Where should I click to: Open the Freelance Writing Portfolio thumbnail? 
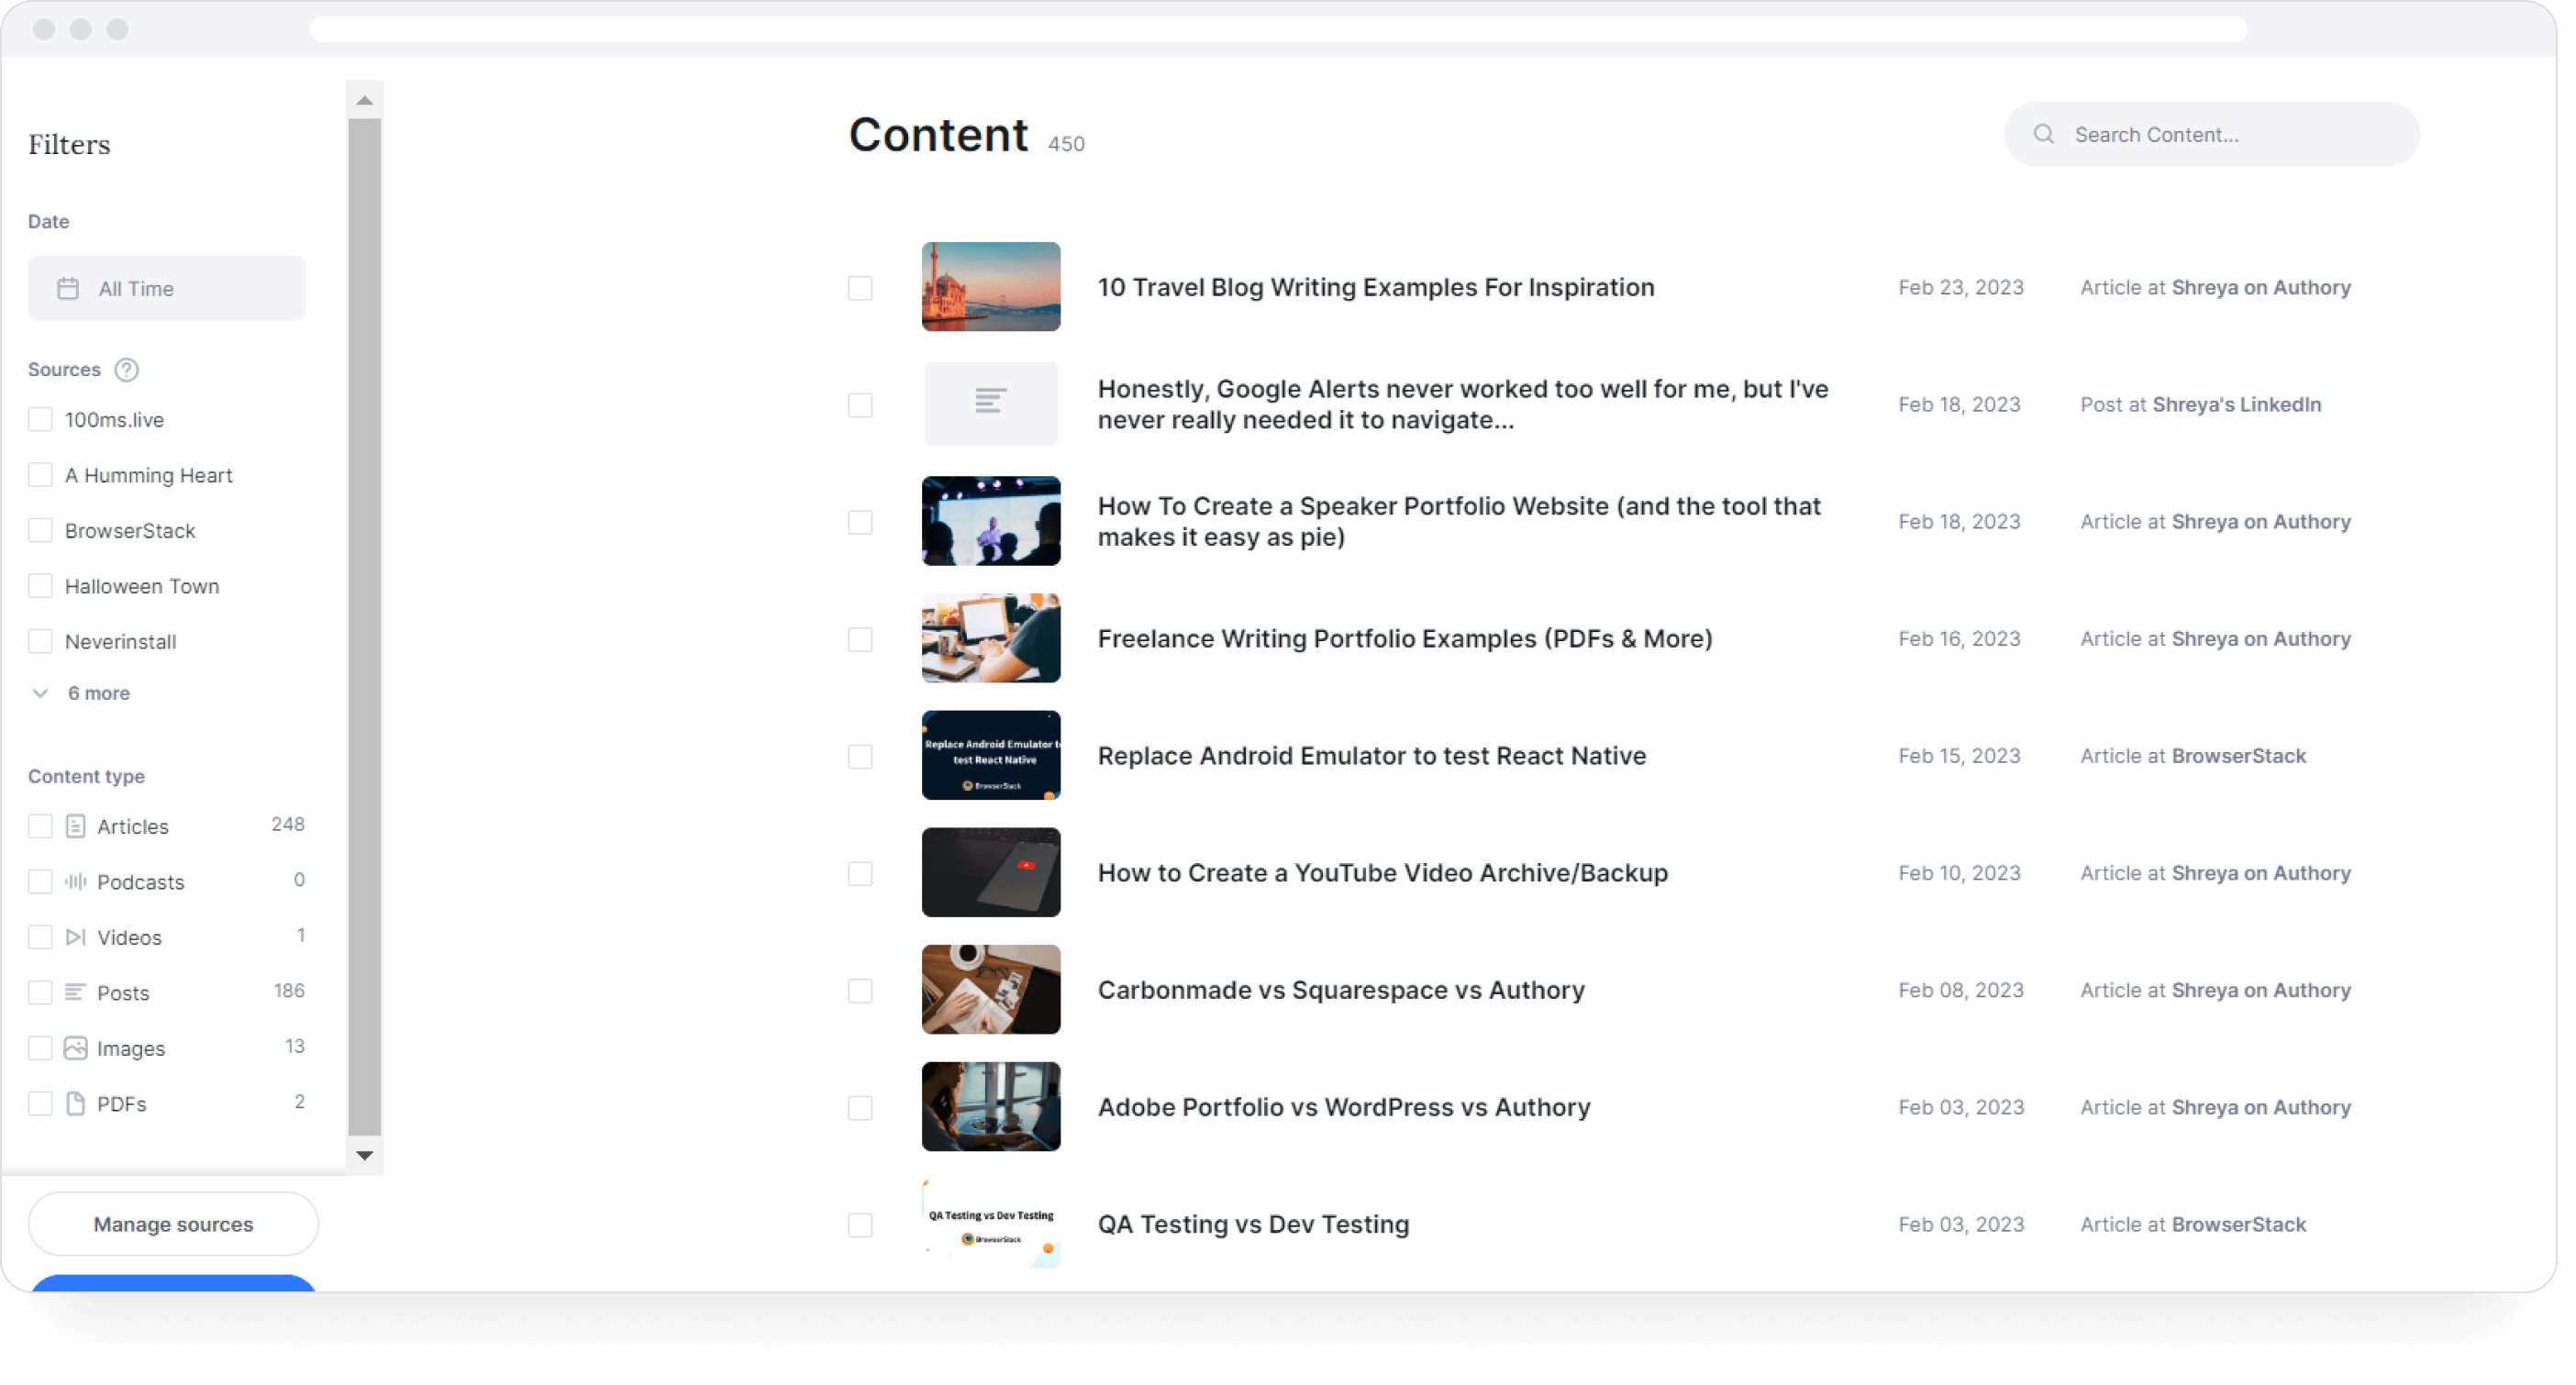(990, 639)
